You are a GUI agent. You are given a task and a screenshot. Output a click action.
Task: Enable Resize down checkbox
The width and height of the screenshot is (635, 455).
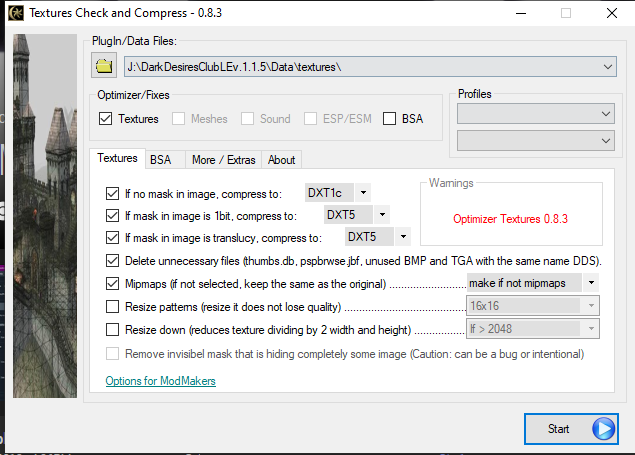tap(112, 330)
